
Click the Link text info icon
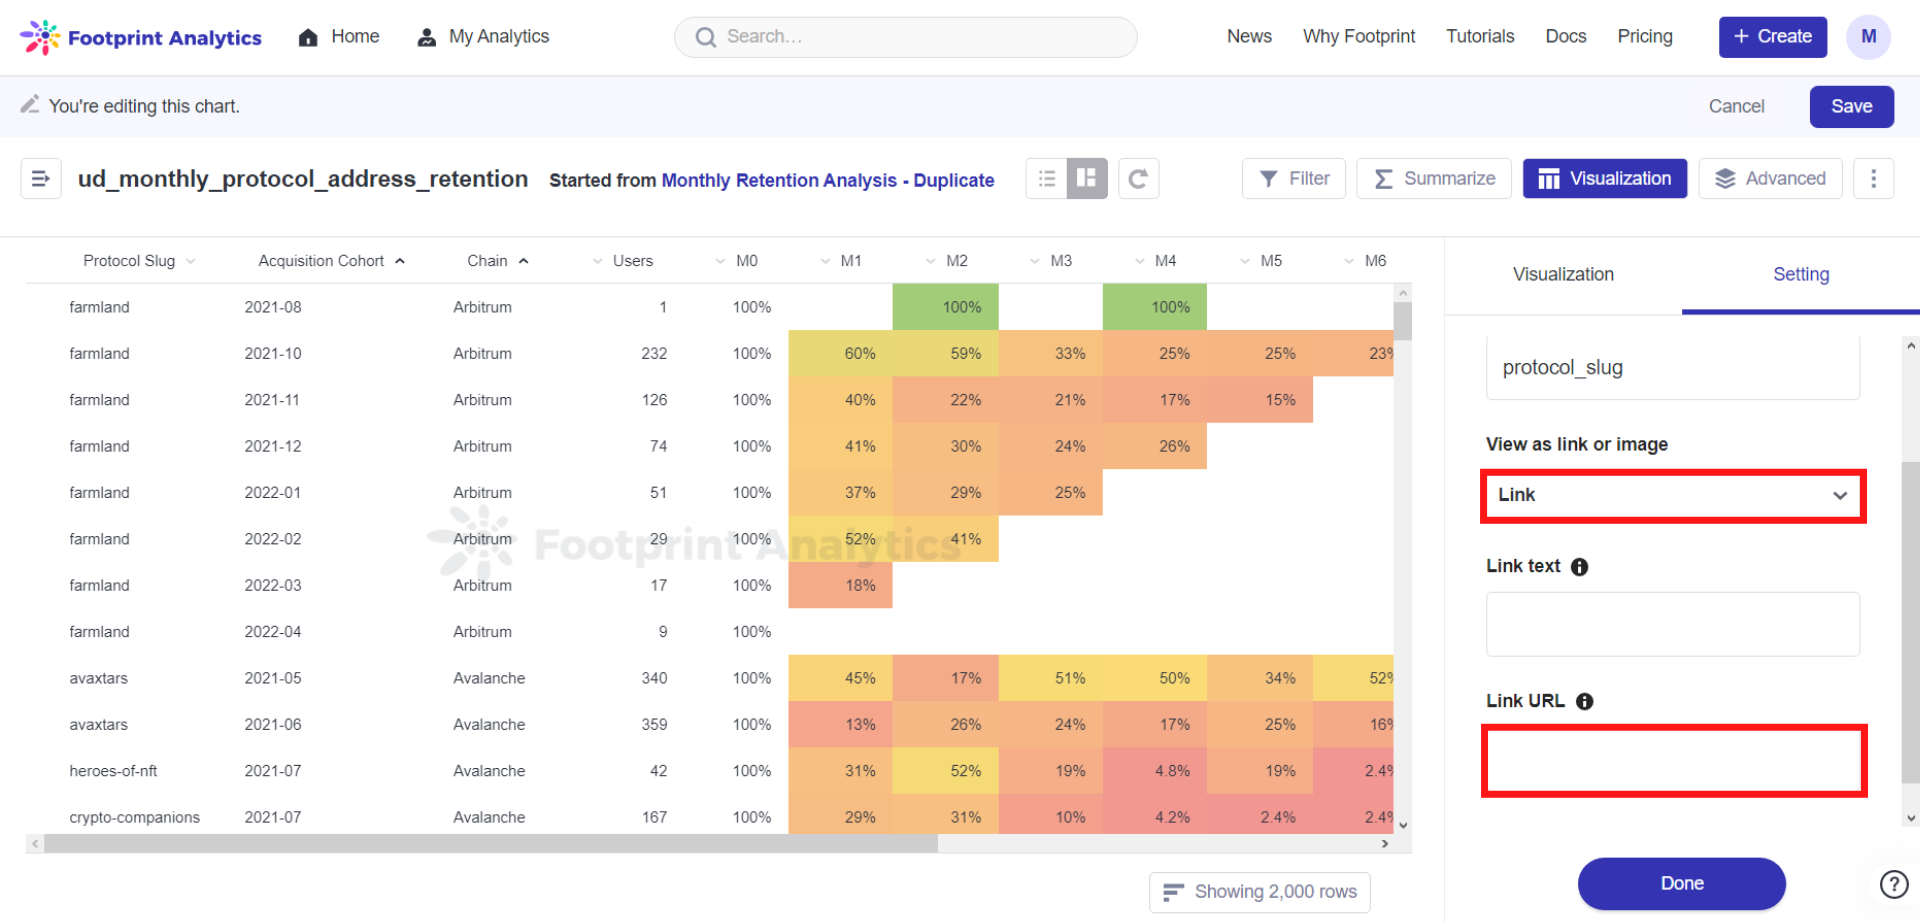(x=1579, y=567)
